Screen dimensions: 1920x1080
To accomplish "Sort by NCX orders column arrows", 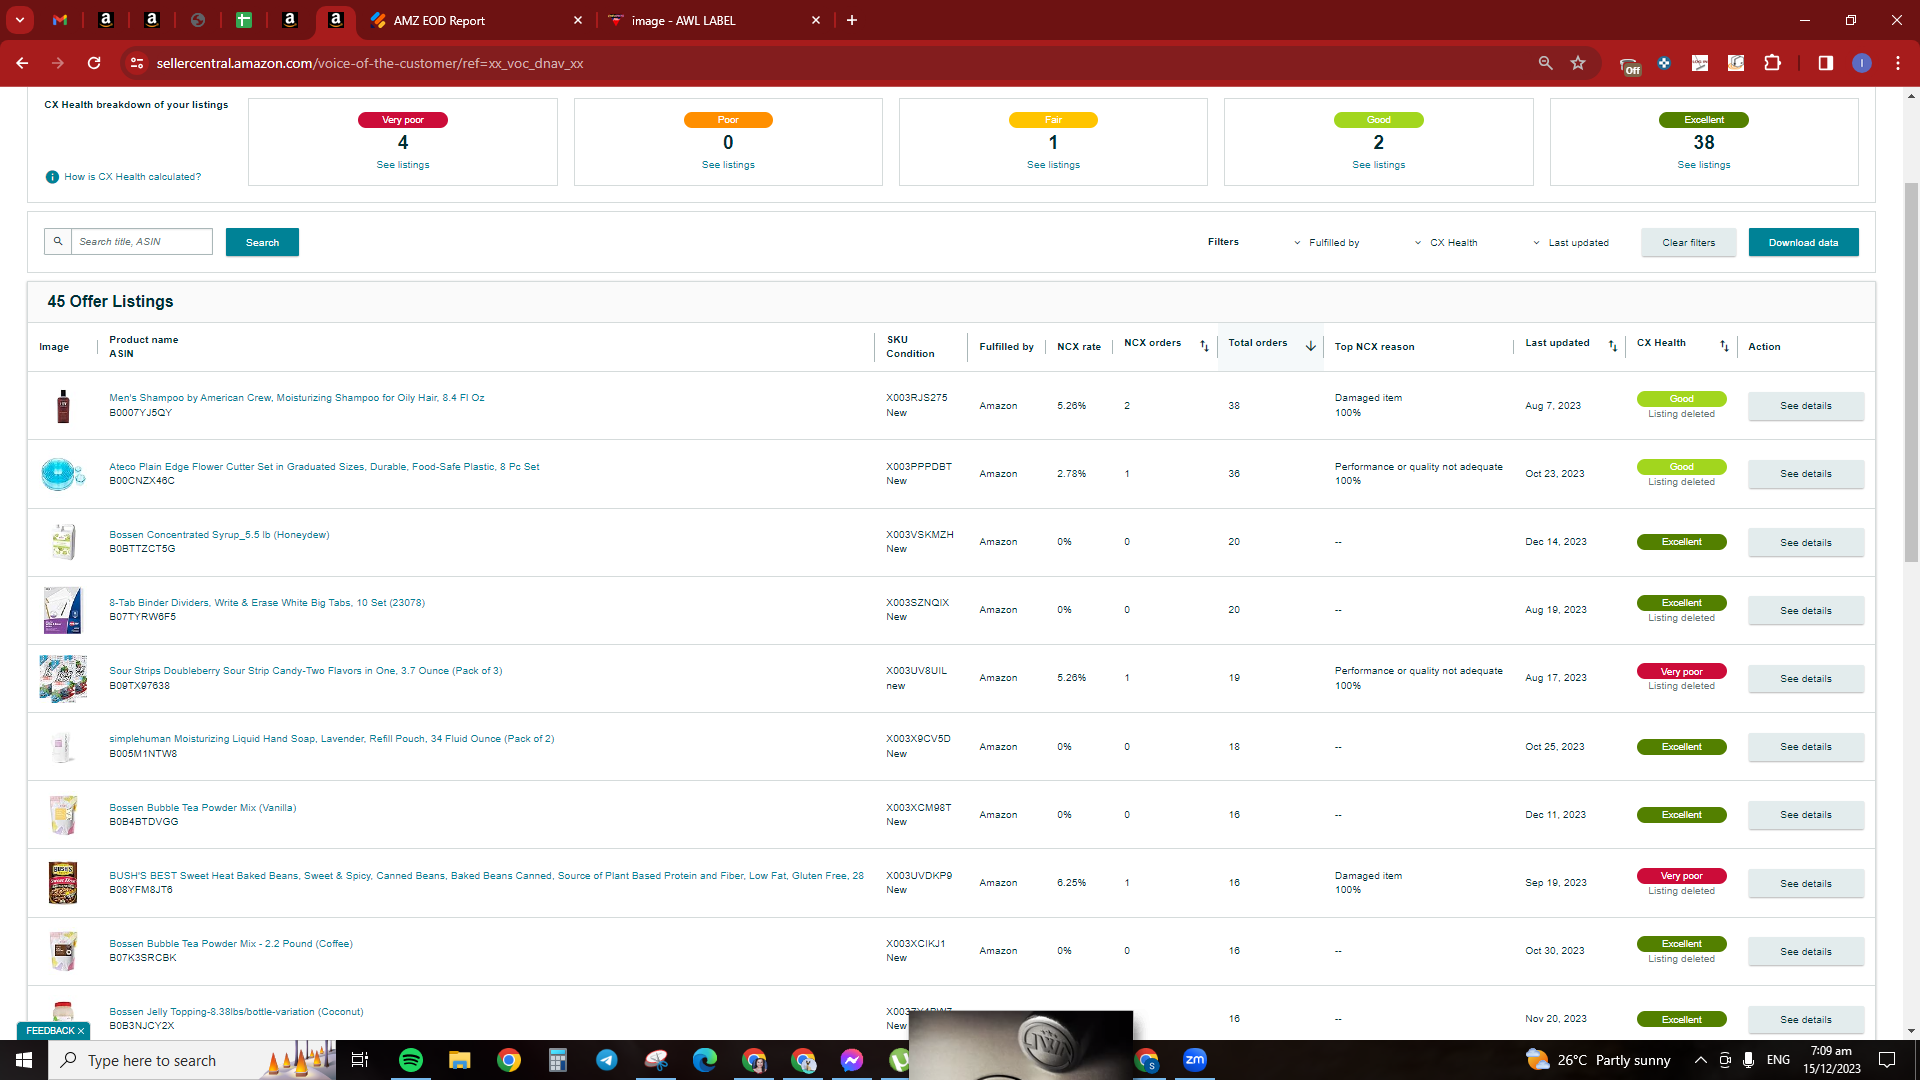I will coord(1204,346).
